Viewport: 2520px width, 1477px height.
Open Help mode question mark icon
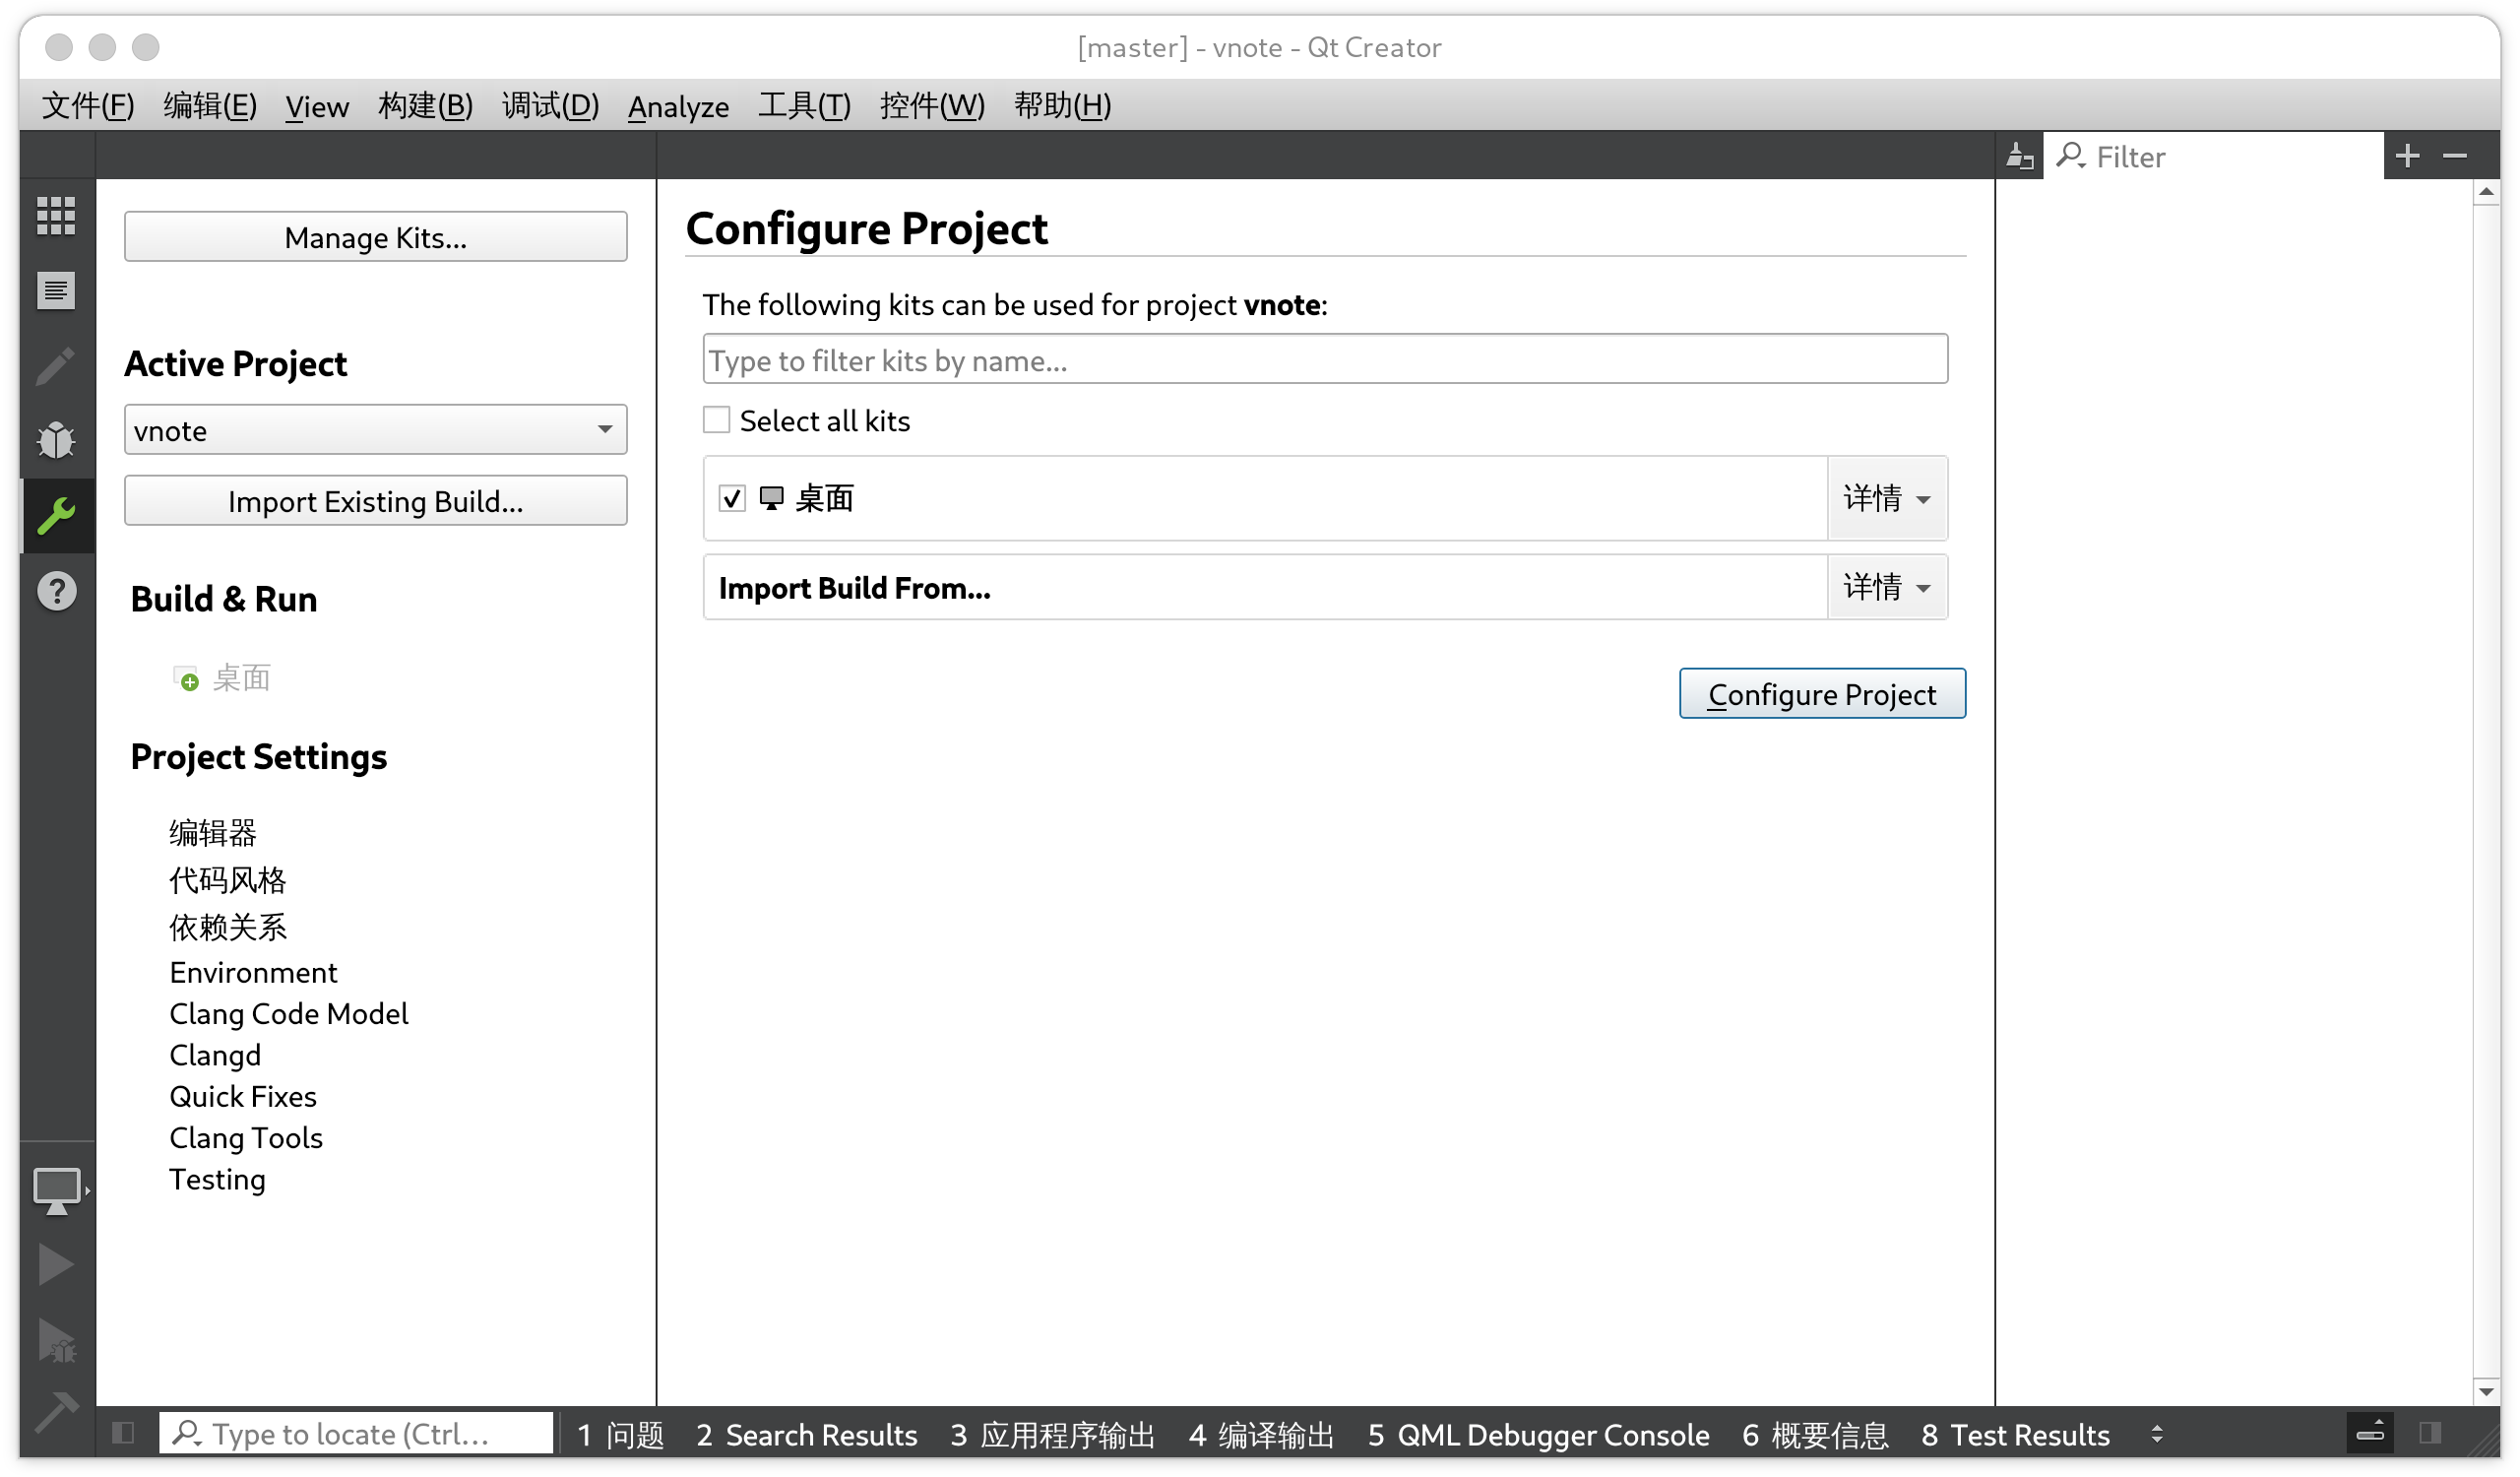56,591
